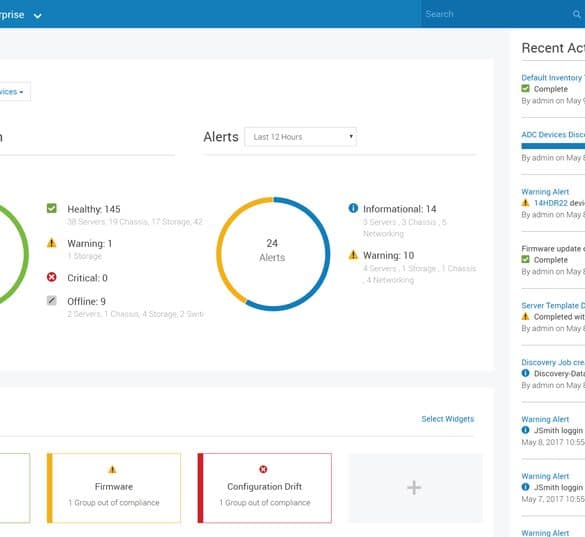Select Warning: 10 alerts entry
585x537 pixels.
[x=388, y=256]
